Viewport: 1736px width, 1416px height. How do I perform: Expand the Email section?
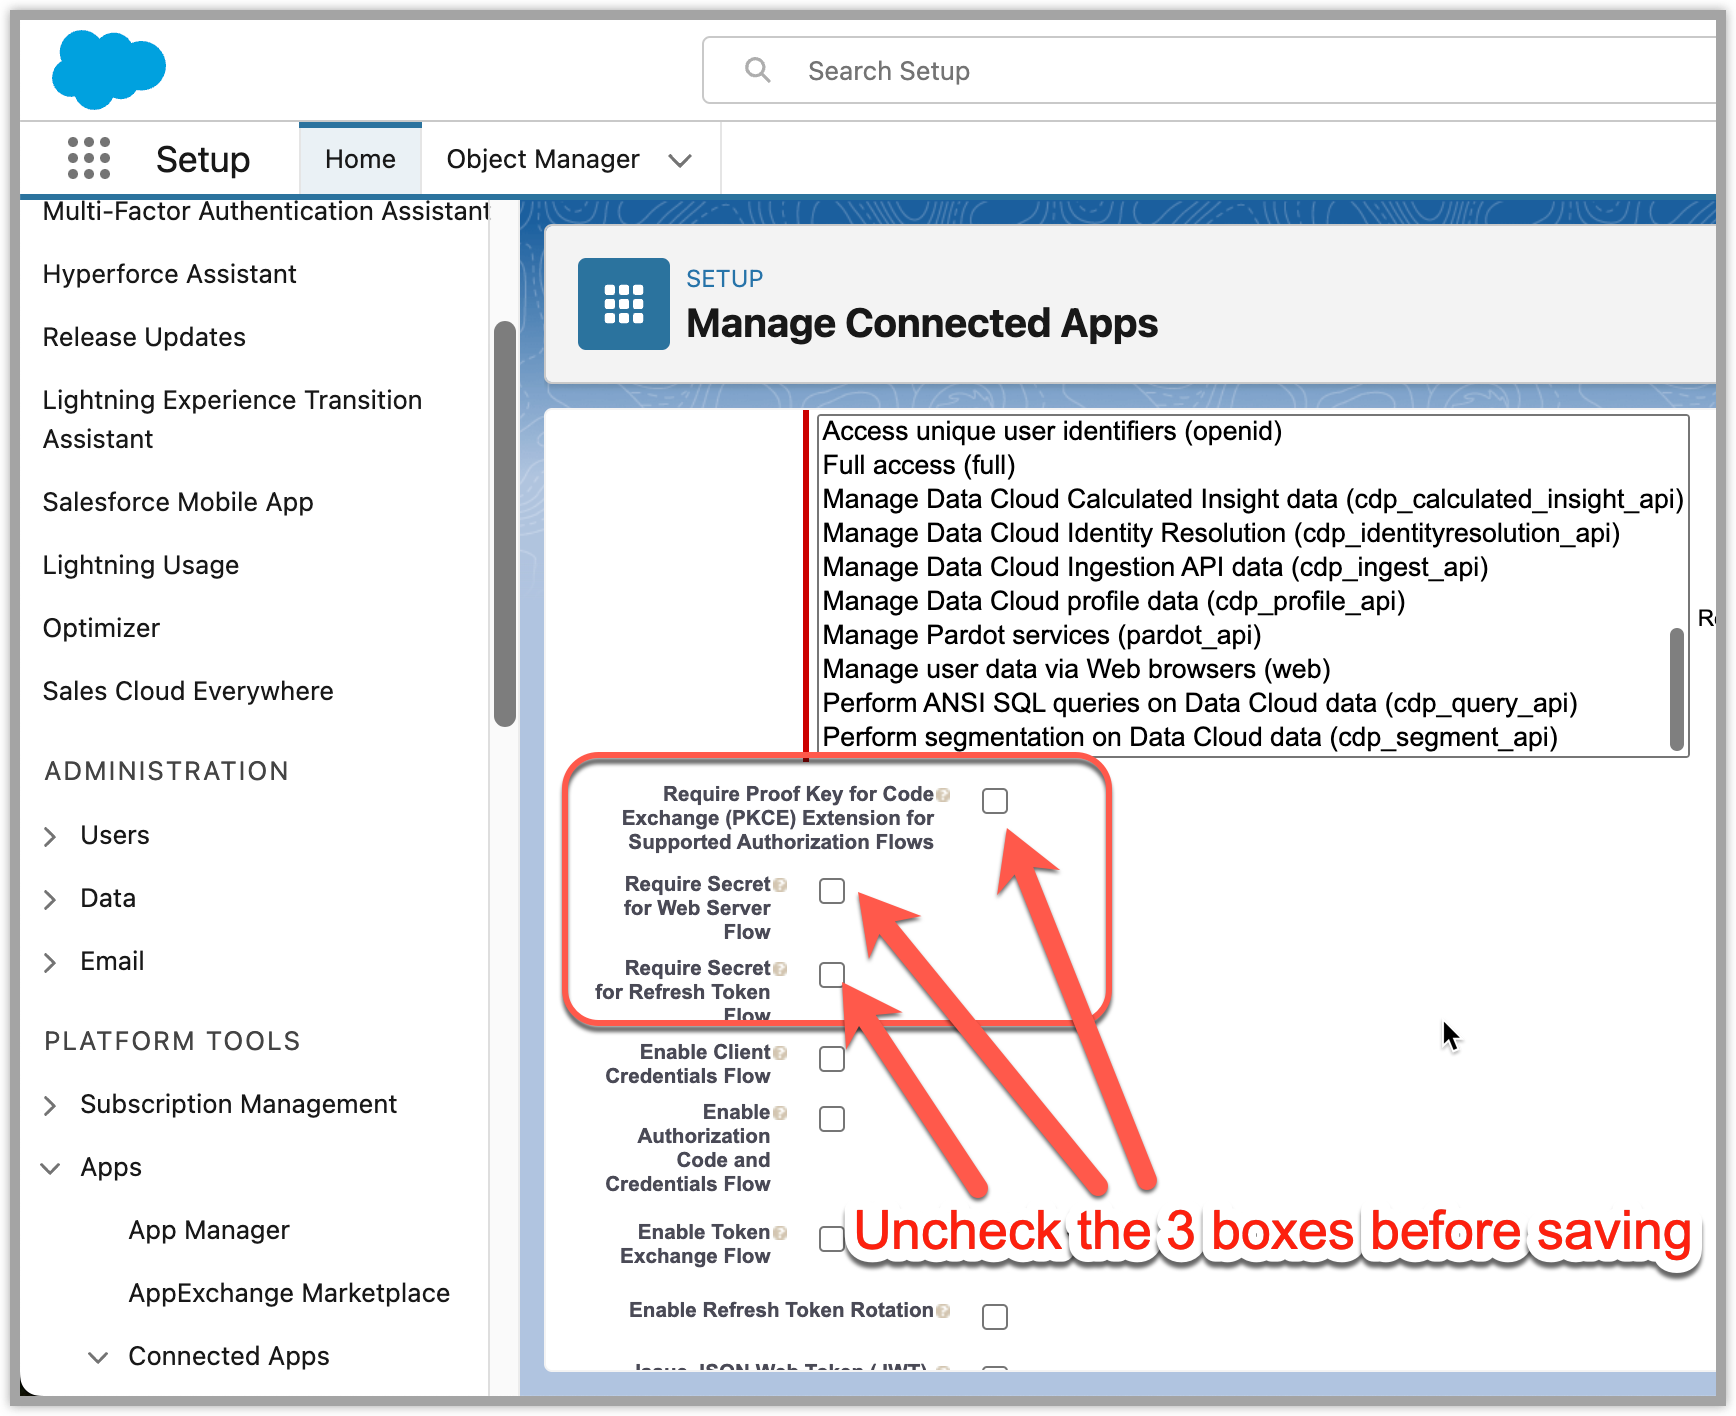click(50, 962)
